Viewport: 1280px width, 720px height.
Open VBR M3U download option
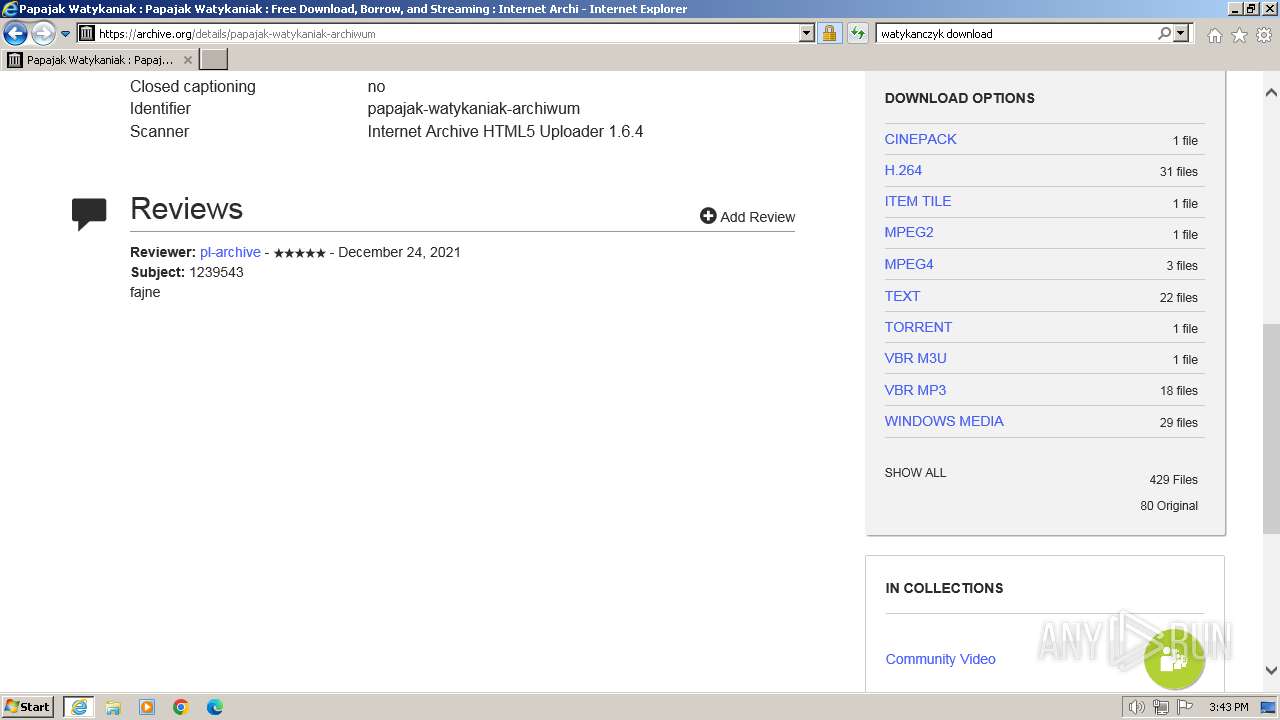coord(915,358)
